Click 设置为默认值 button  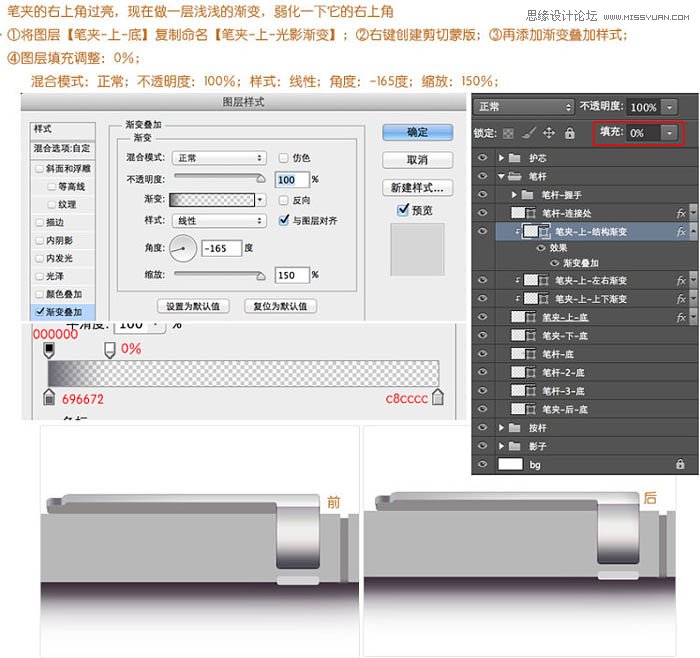click(x=193, y=306)
